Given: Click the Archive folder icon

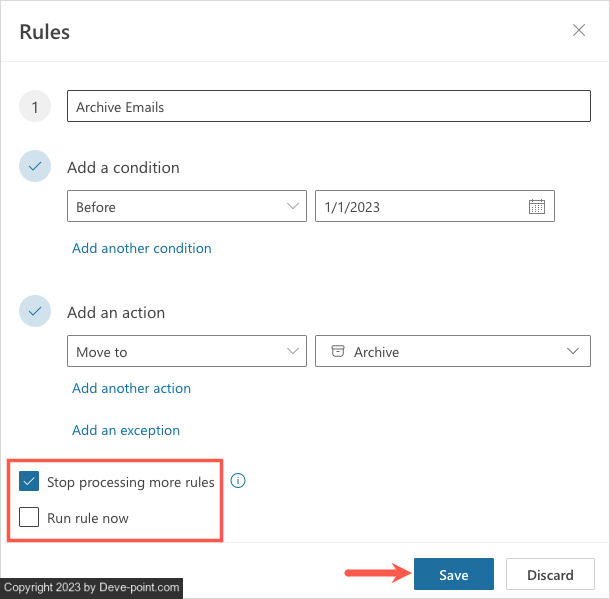Looking at the screenshot, I should 337,351.
